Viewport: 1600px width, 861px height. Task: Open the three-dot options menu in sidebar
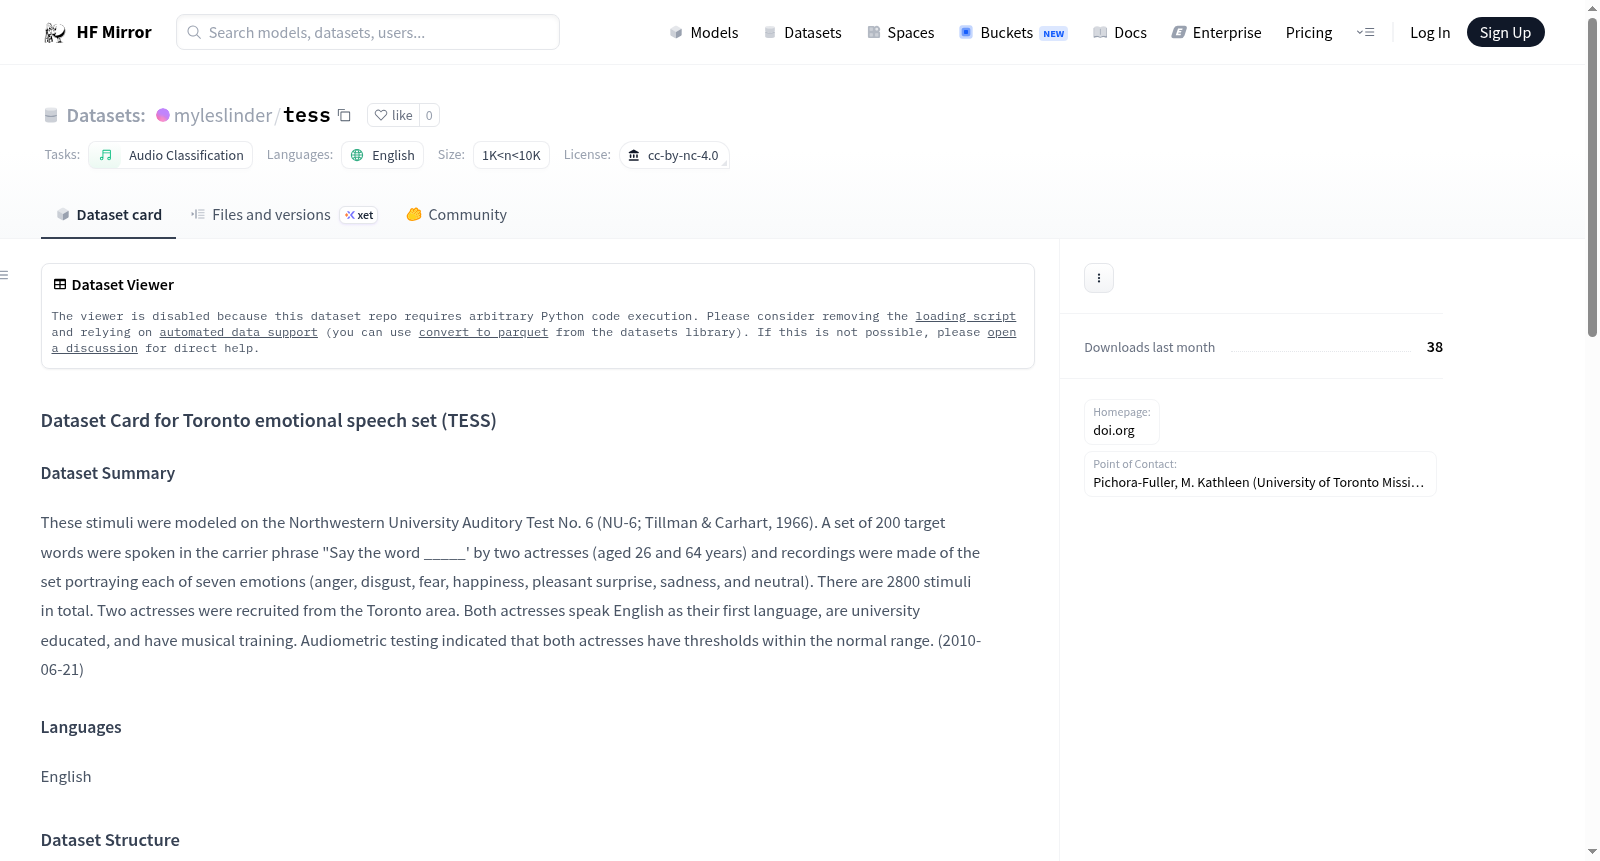click(1099, 278)
